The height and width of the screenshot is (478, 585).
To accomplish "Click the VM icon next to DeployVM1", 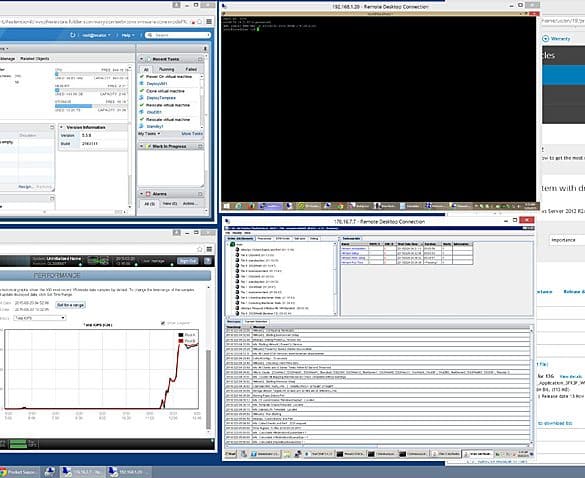I will pos(142,84).
